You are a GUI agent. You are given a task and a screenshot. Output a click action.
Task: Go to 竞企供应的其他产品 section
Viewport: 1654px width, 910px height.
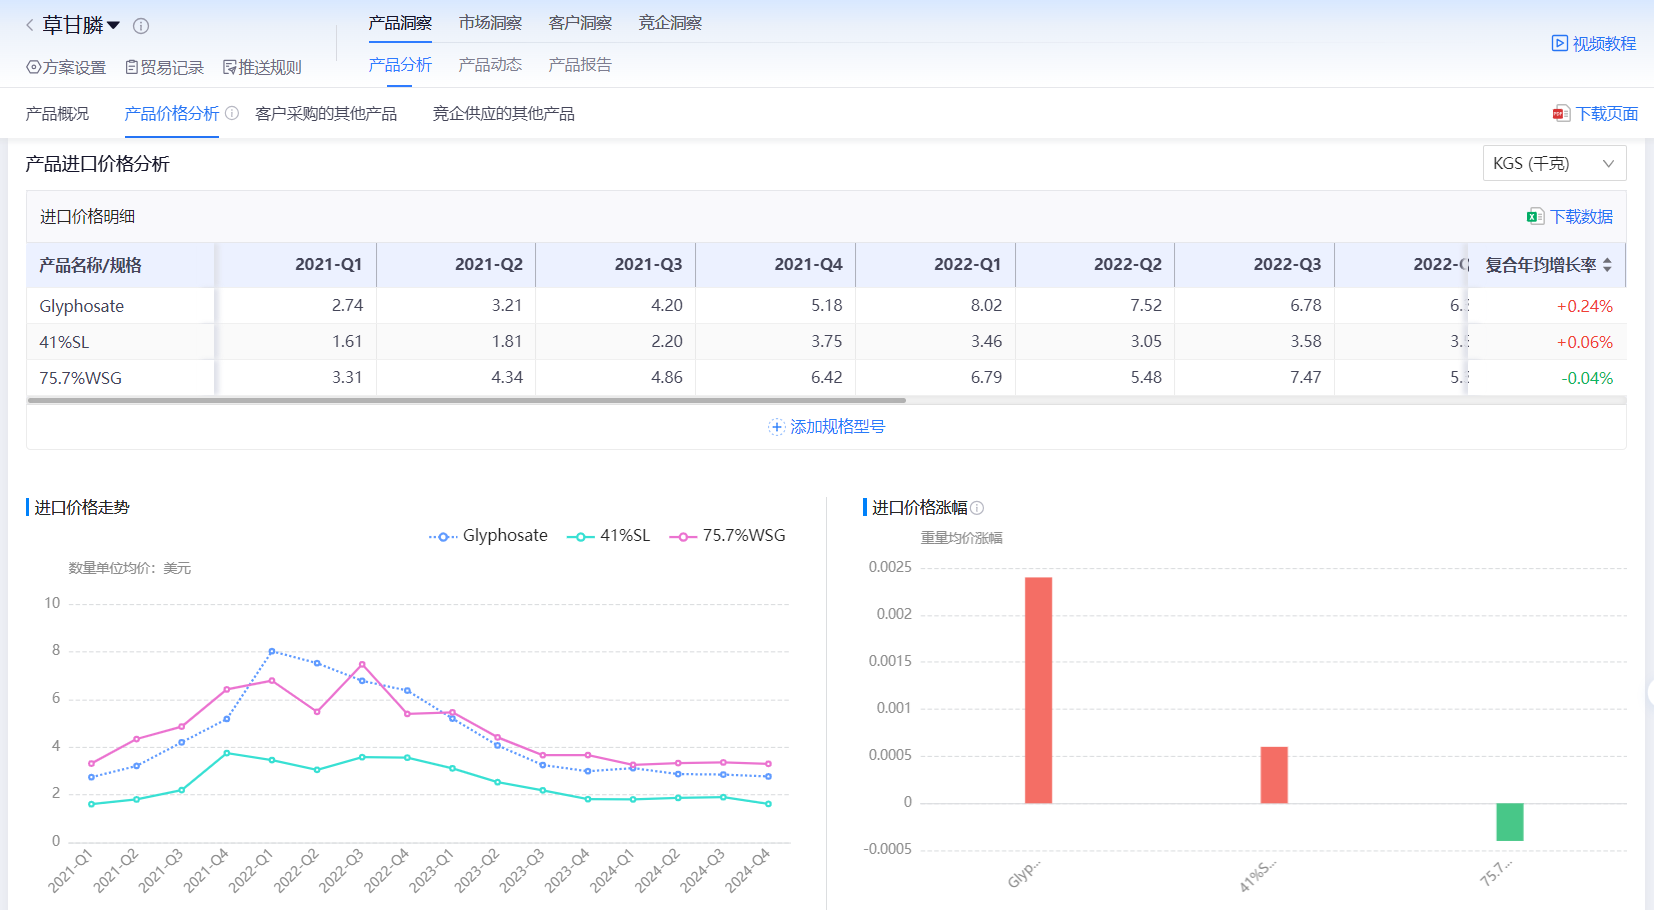pyautogui.click(x=503, y=114)
